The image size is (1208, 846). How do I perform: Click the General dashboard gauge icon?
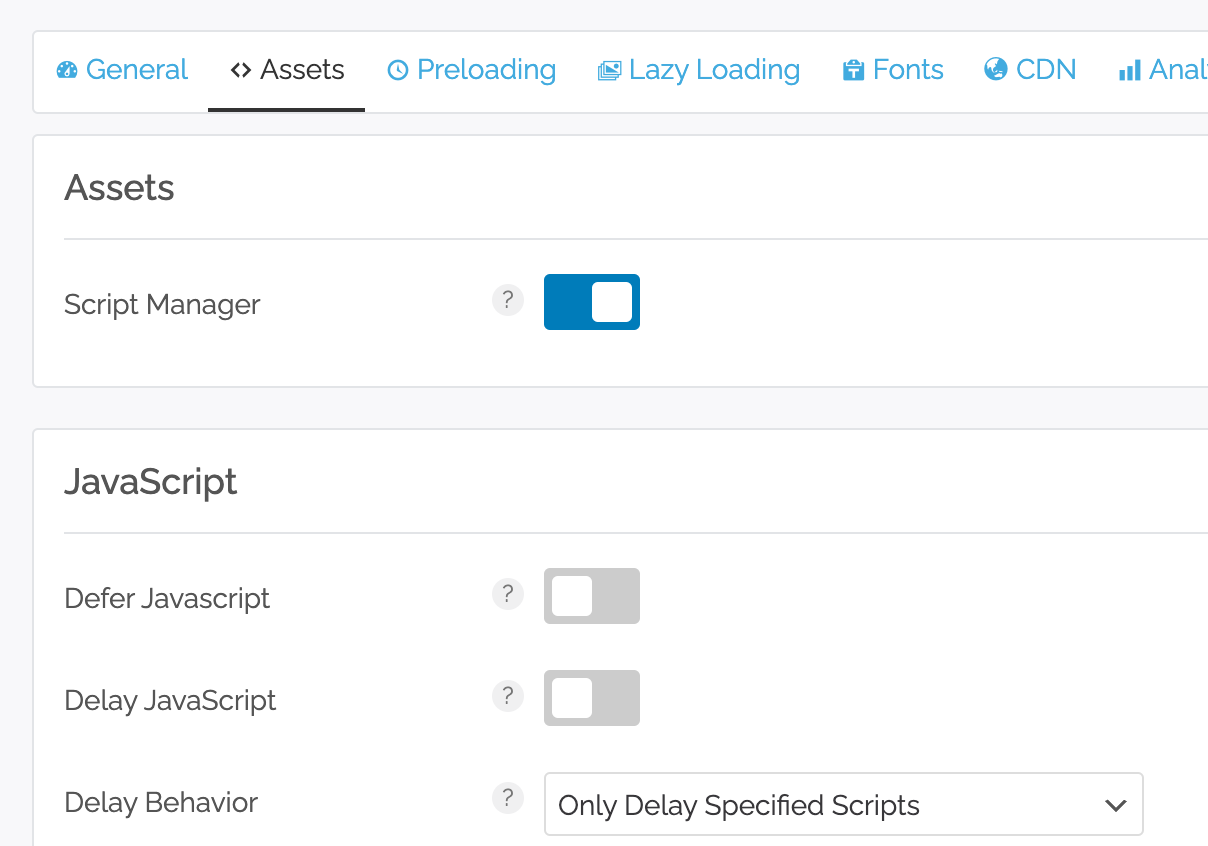(x=67, y=71)
